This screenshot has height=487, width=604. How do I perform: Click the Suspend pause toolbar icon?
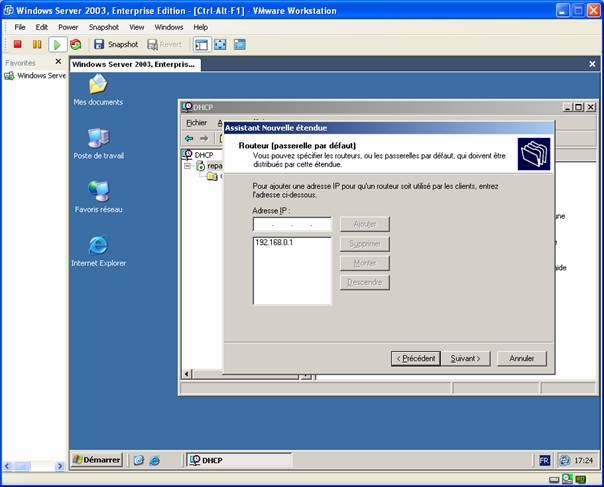tap(37, 44)
